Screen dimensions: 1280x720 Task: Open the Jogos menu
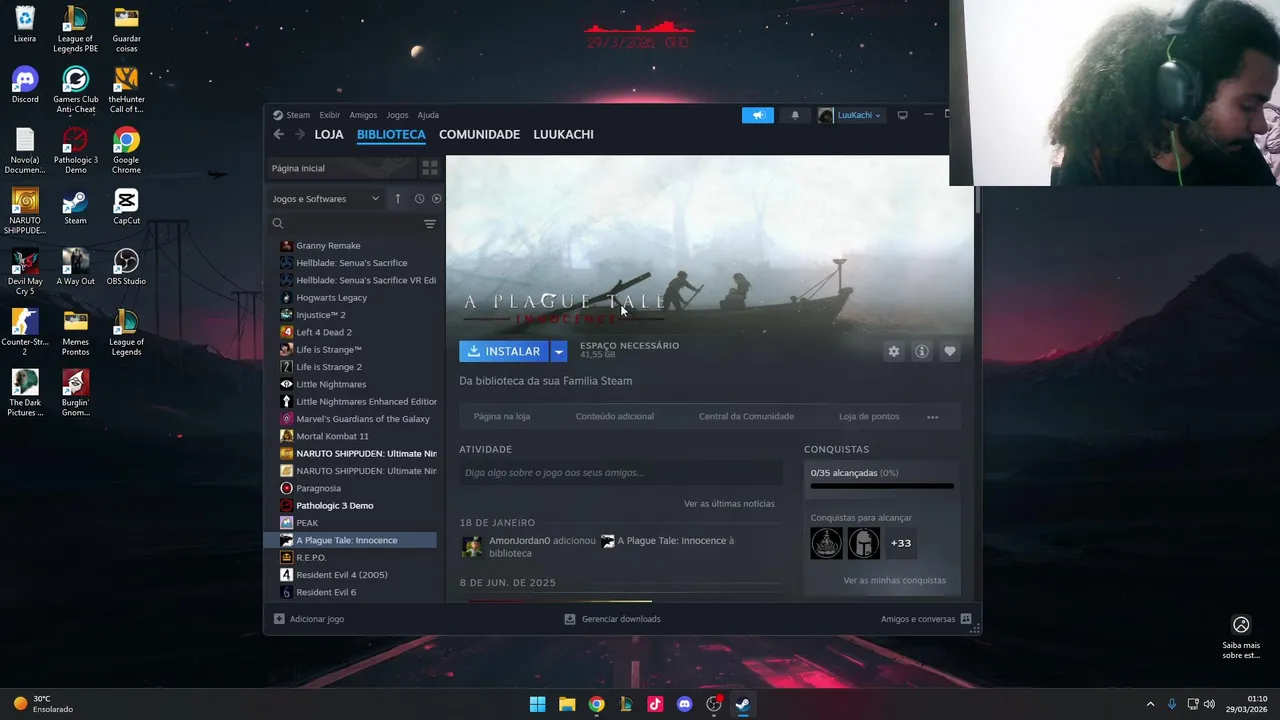[x=397, y=115]
